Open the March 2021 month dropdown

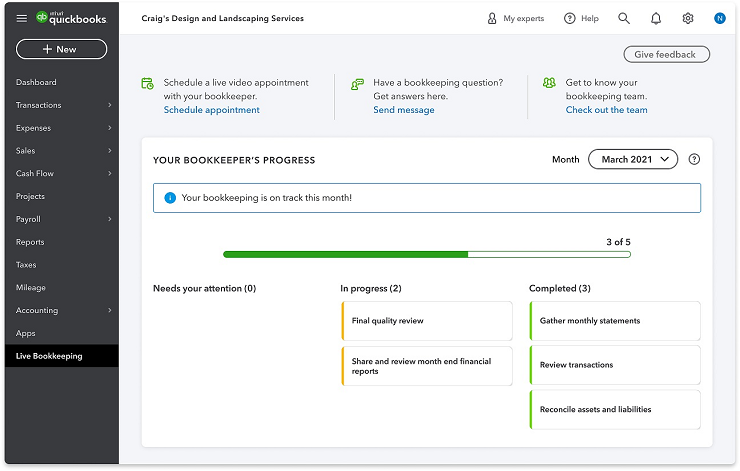[x=633, y=159]
